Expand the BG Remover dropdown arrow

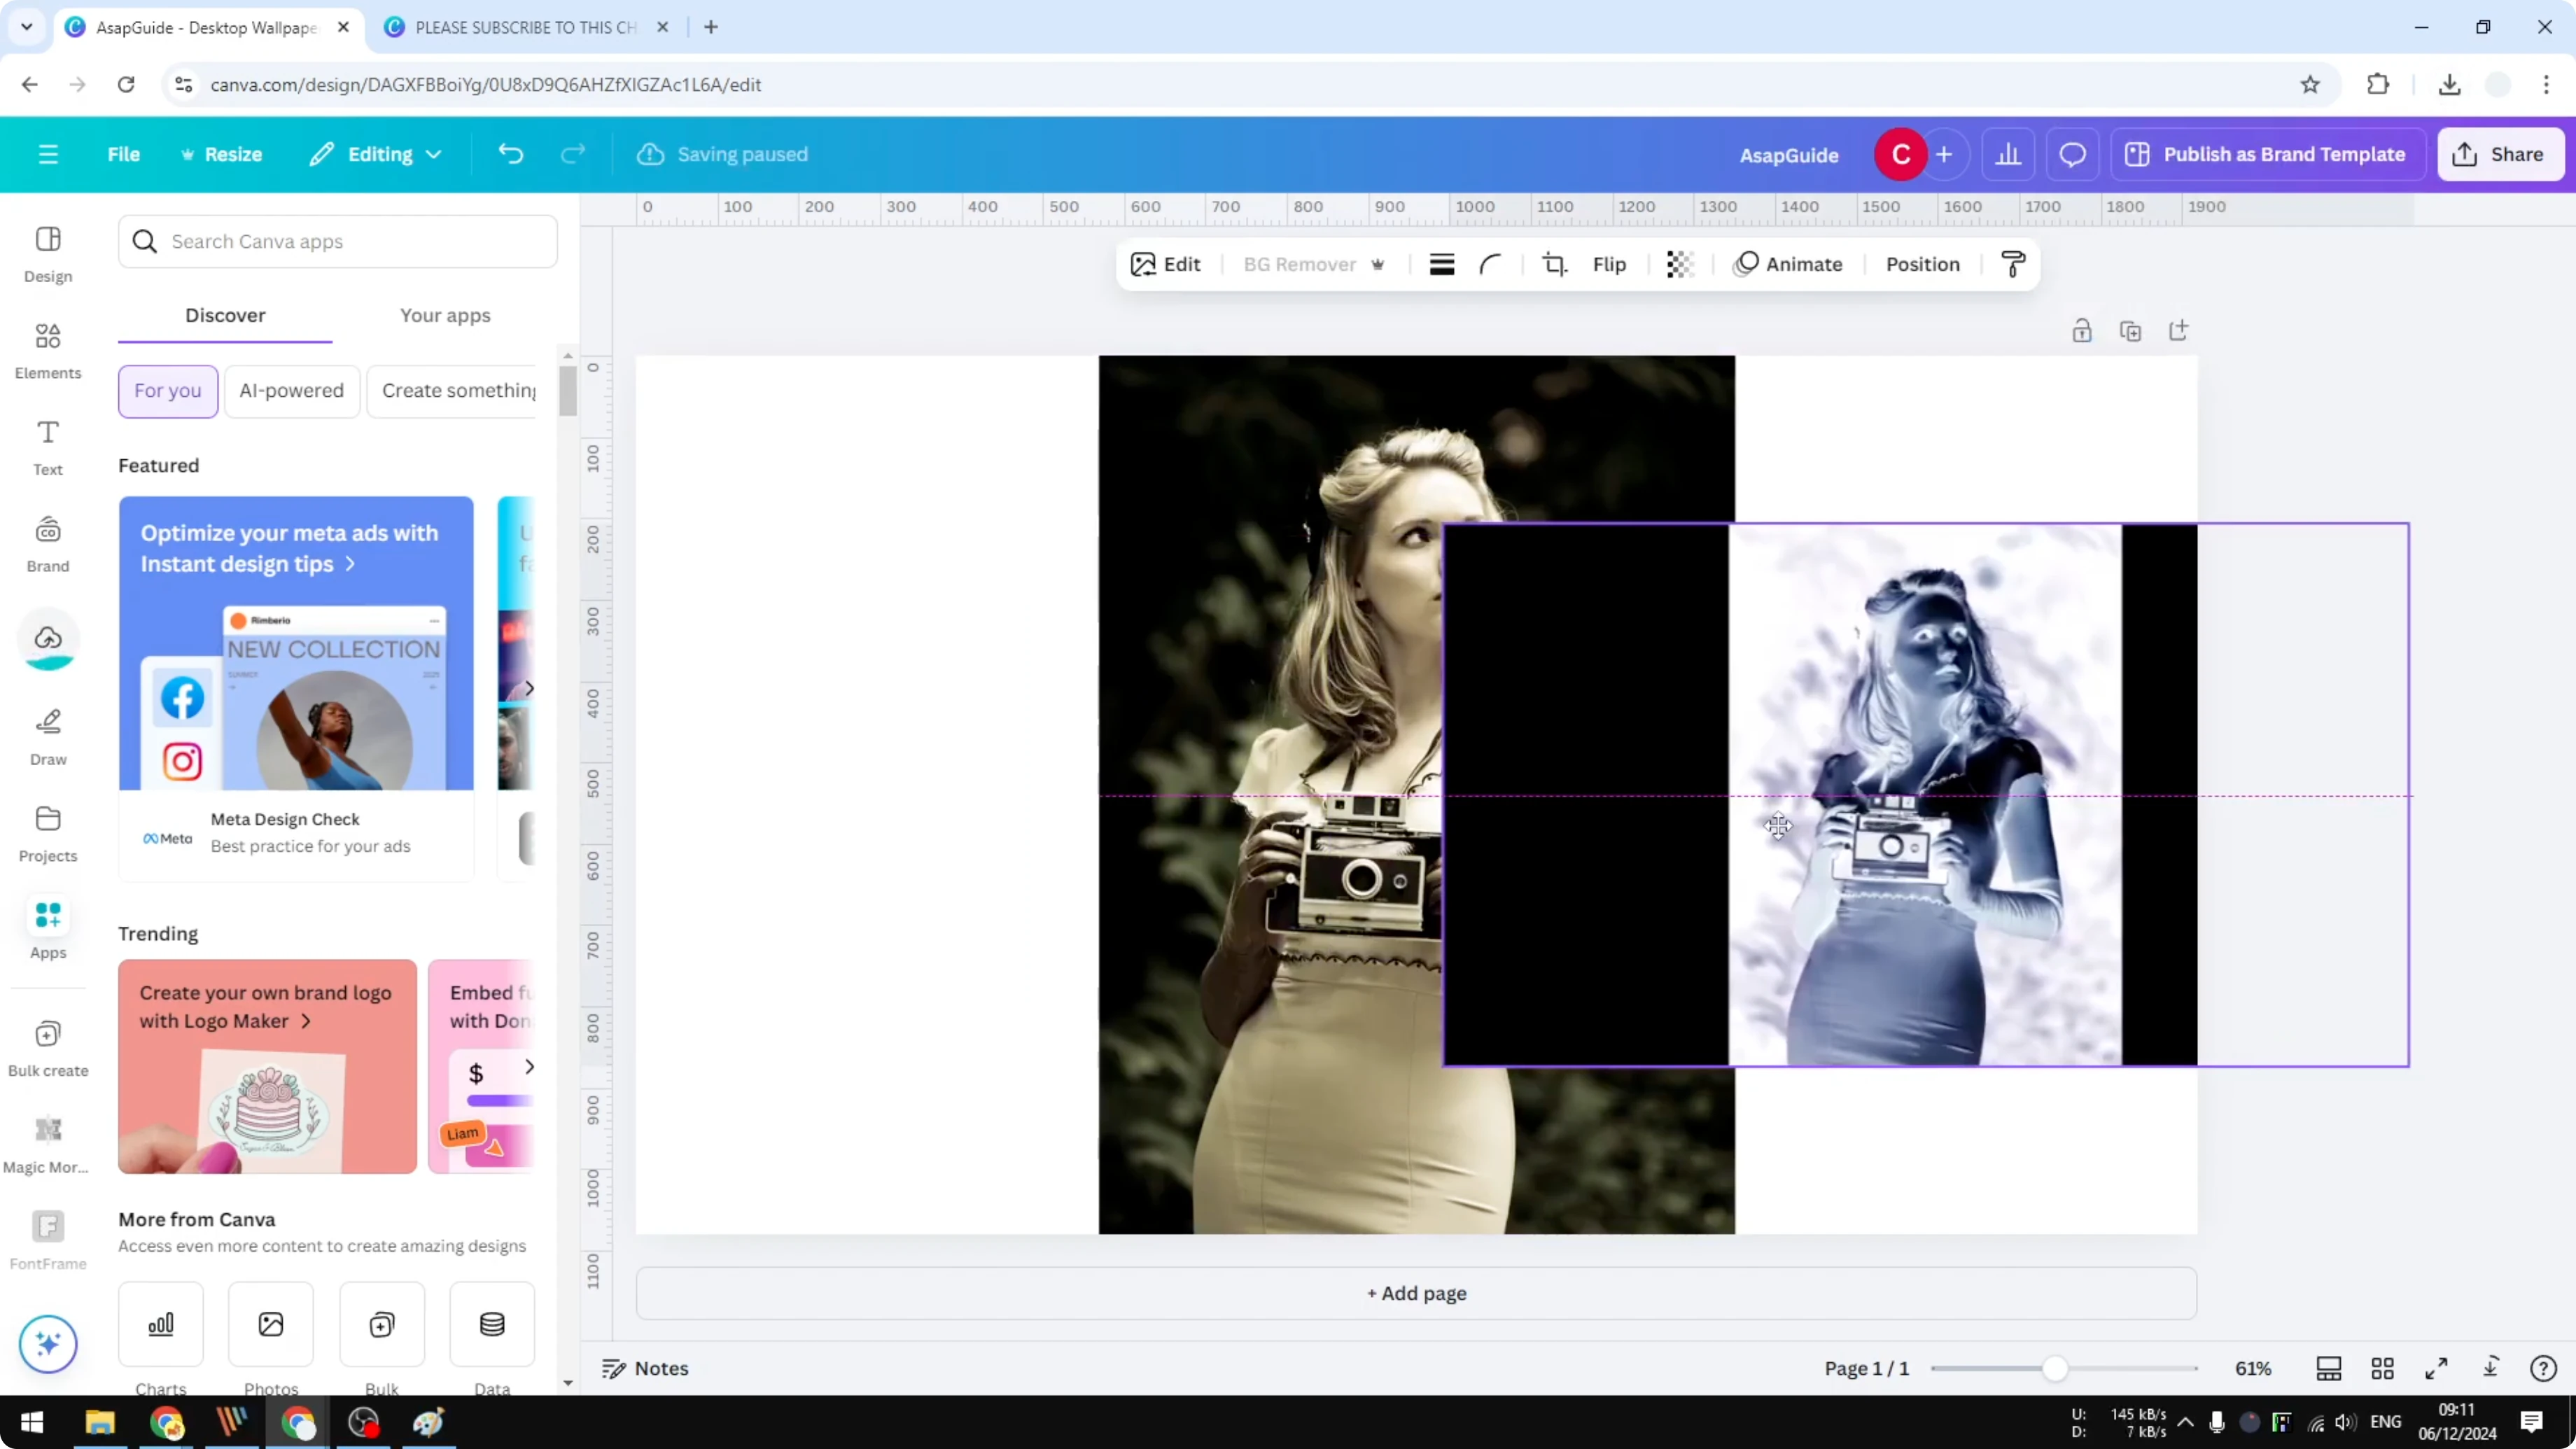[1379, 264]
